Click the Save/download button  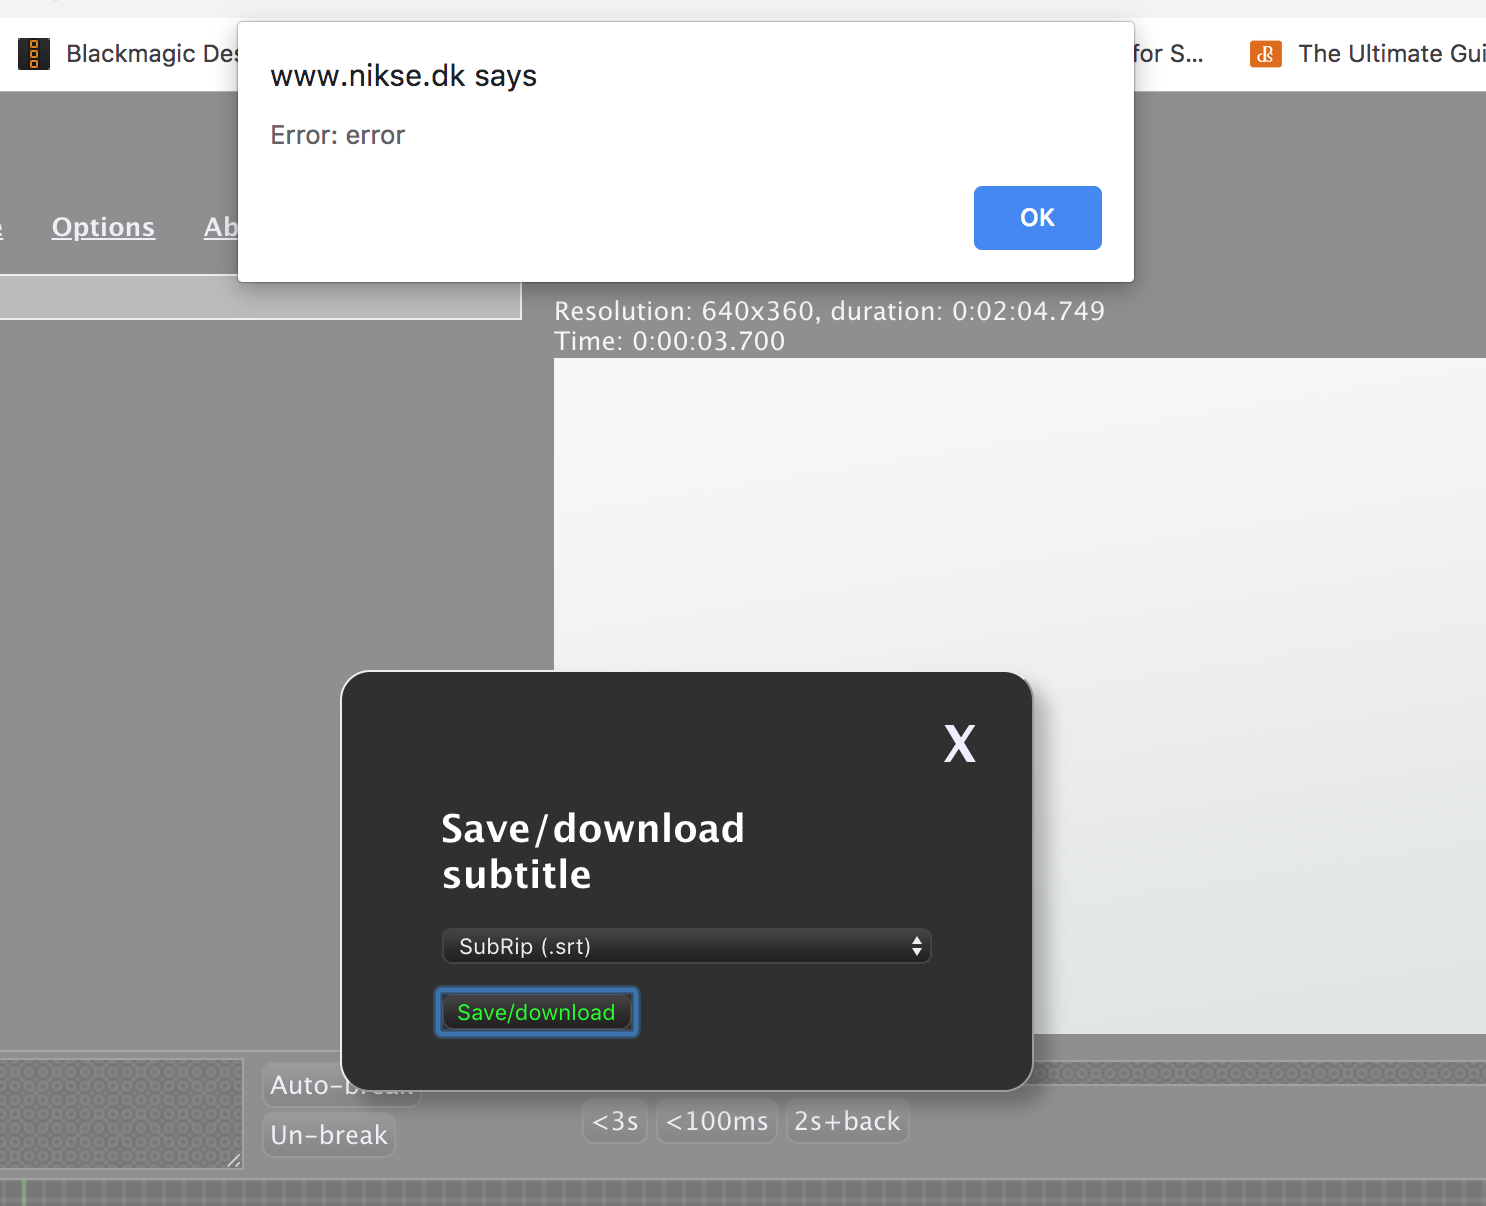(x=536, y=1012)
